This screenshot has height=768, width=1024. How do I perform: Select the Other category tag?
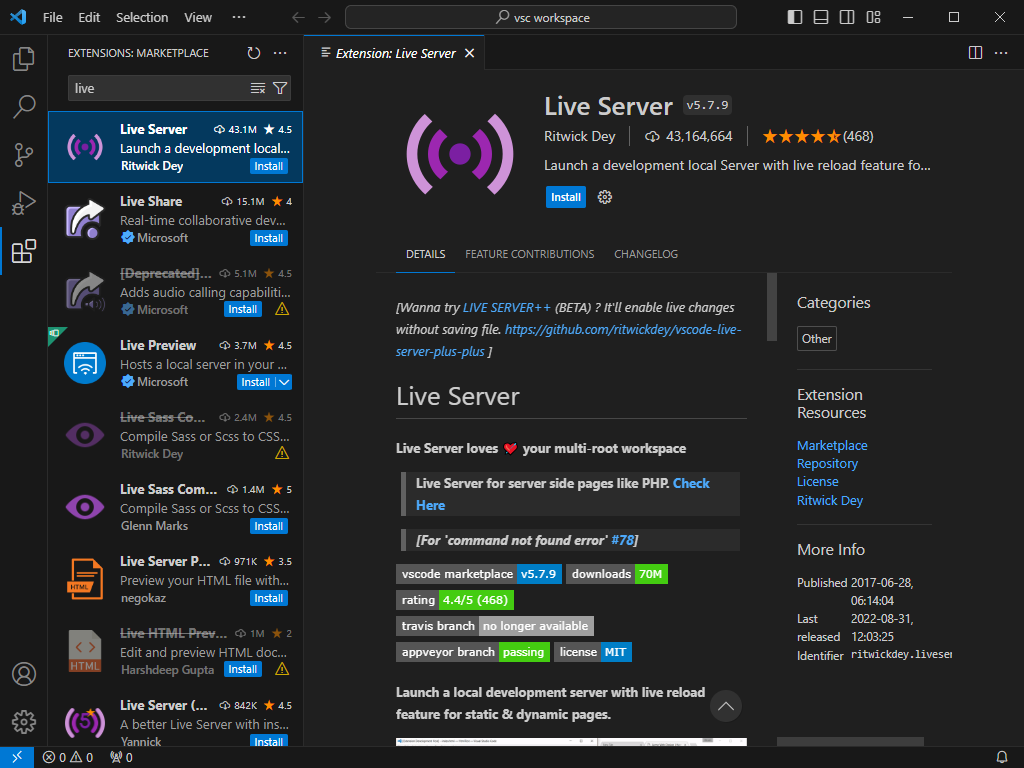(816, 338)
